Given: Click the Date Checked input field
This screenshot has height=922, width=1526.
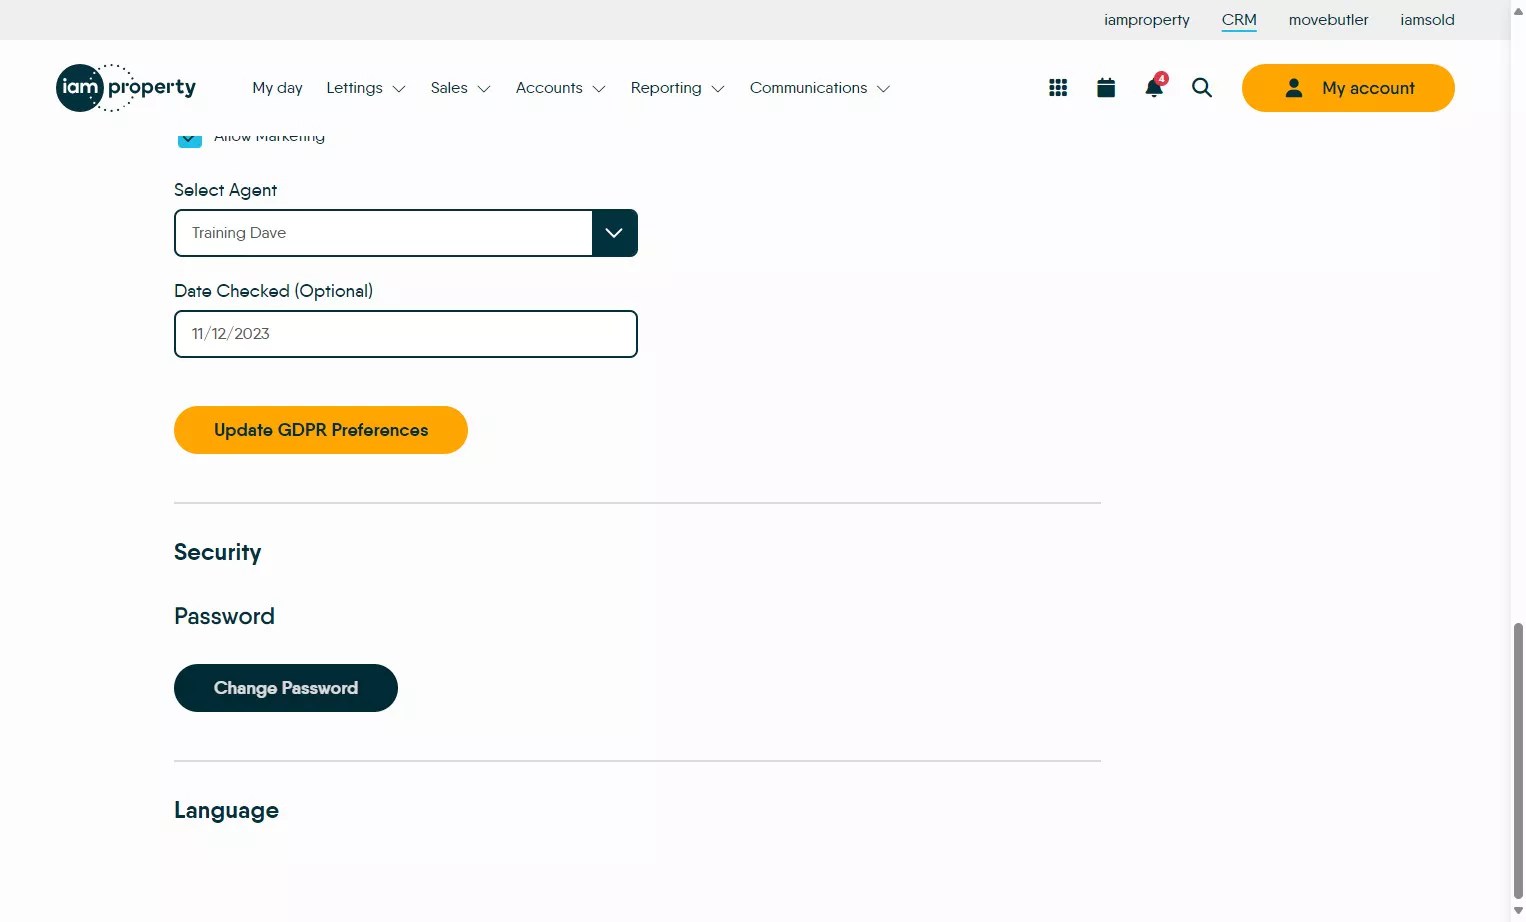Looking at the screenshot, I should coord(405,333).
